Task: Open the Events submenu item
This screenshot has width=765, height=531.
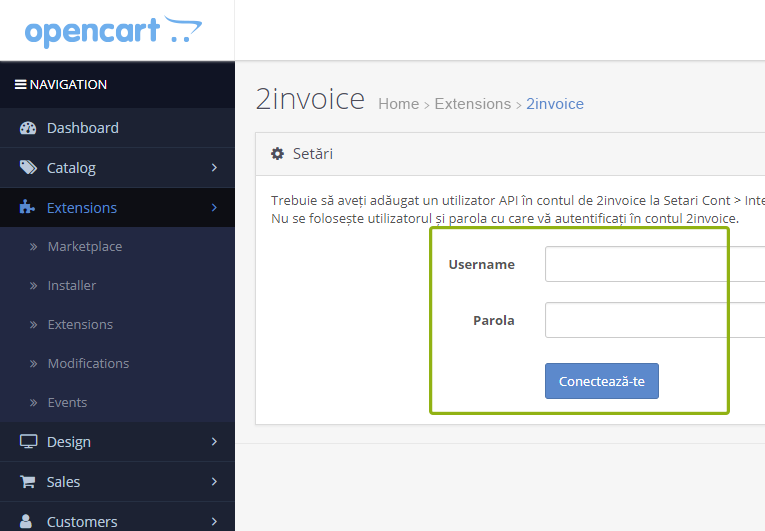Action: pyautogui.click(x=117, y=403)
